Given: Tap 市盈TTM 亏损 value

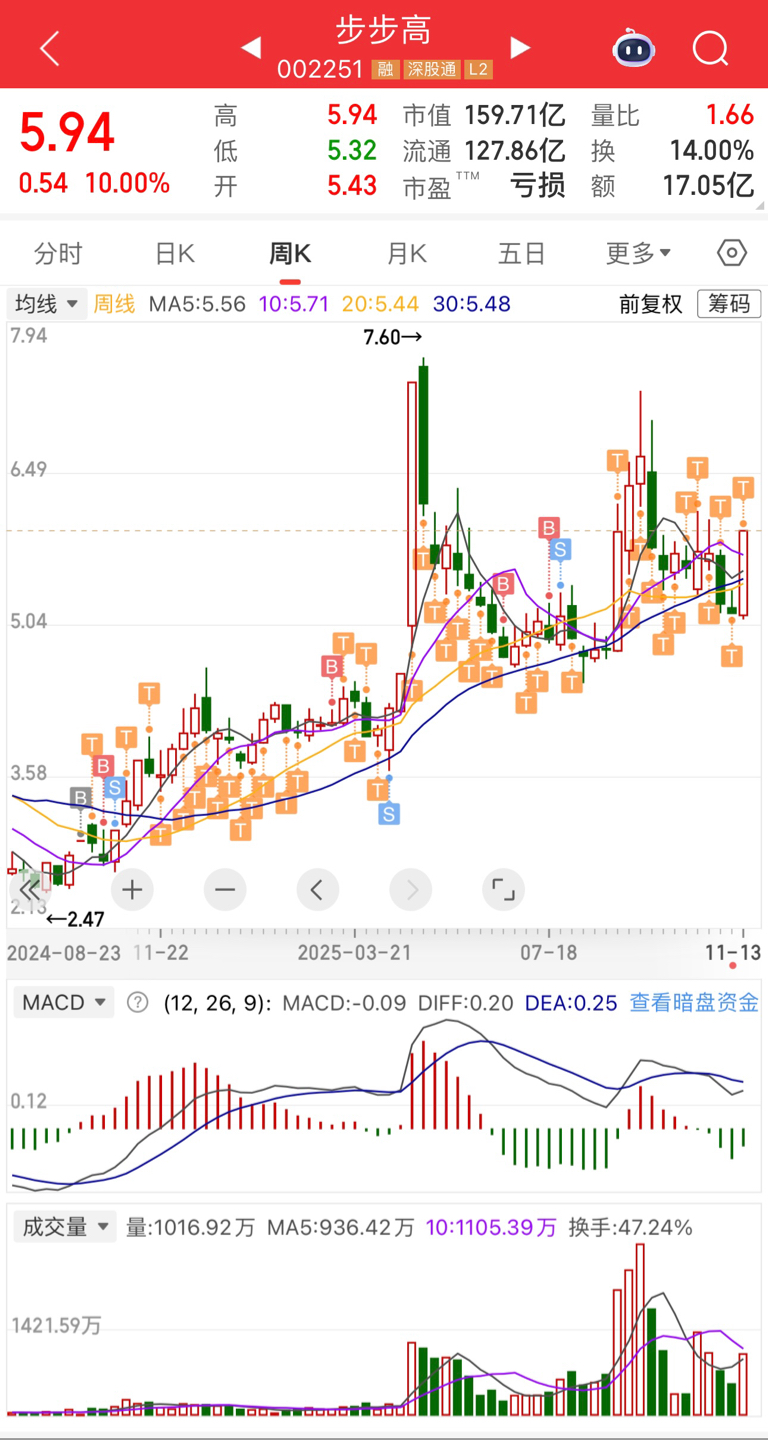Looking at the screenshot, I should [x=538, y=185].
